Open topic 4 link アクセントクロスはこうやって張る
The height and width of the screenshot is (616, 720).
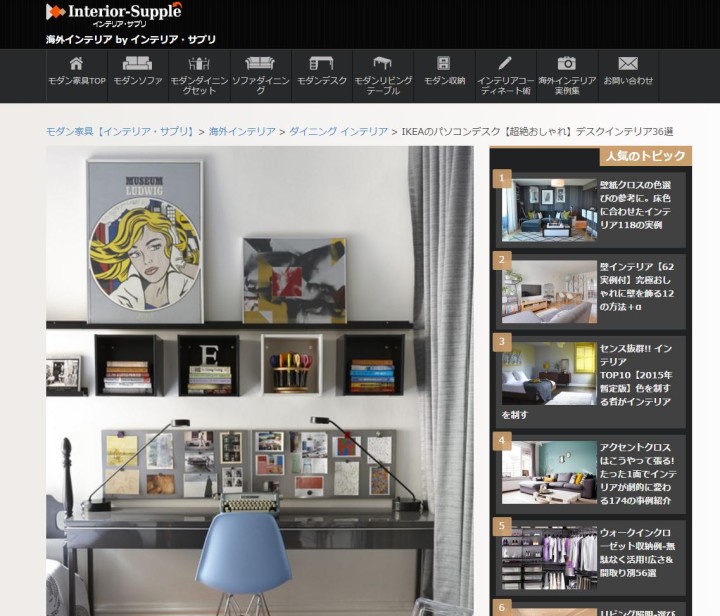(x=637, y=474)
